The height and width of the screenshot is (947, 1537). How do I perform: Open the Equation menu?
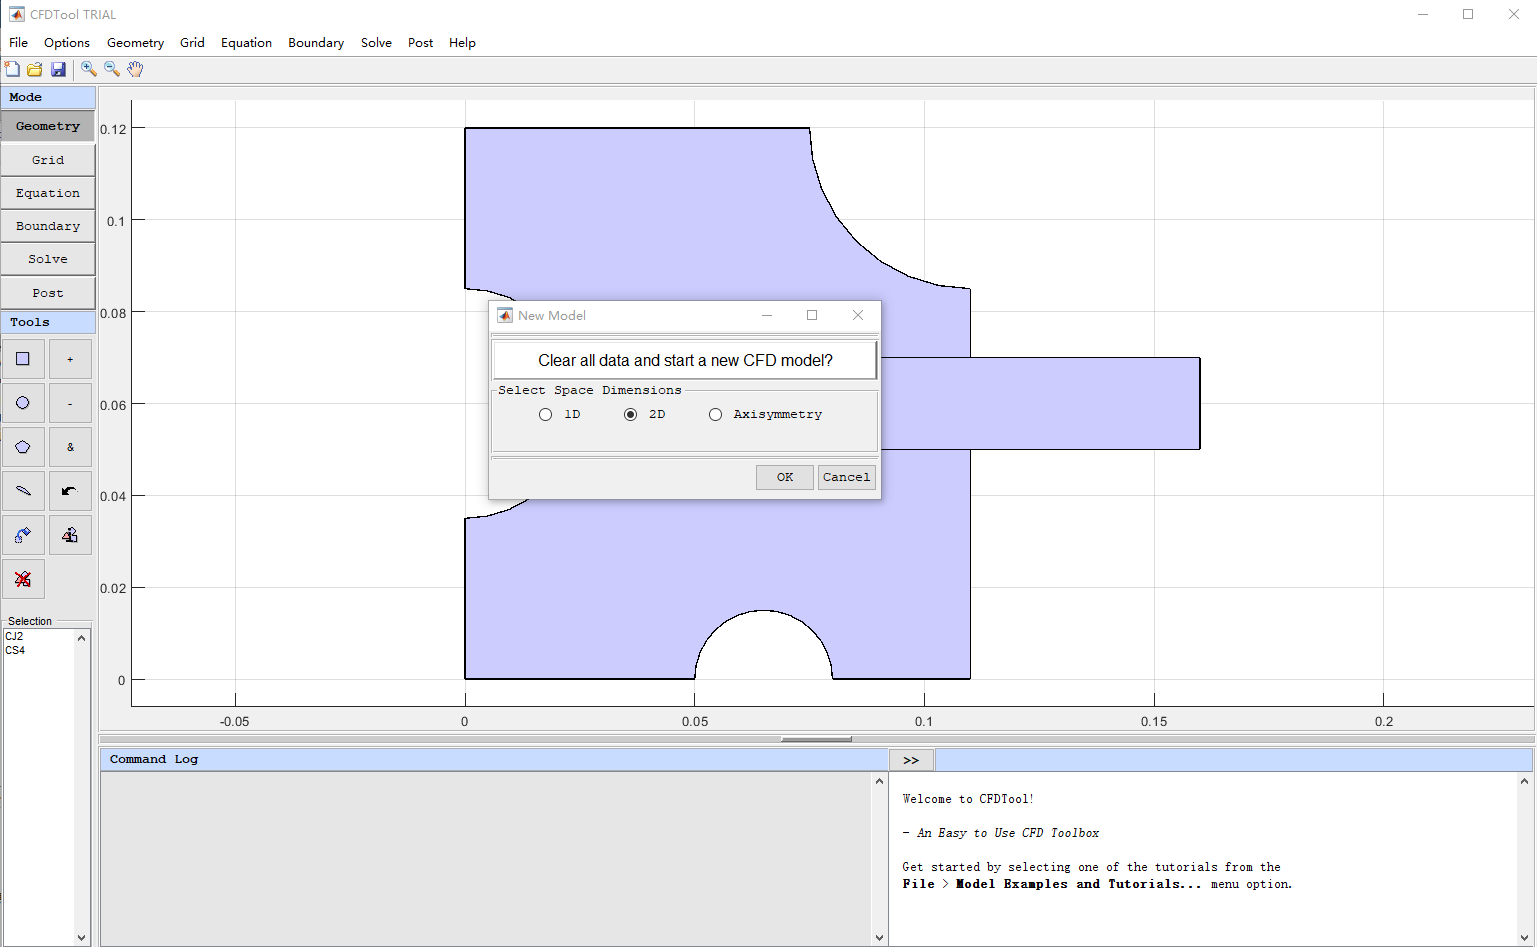click(x=246, y=42)
